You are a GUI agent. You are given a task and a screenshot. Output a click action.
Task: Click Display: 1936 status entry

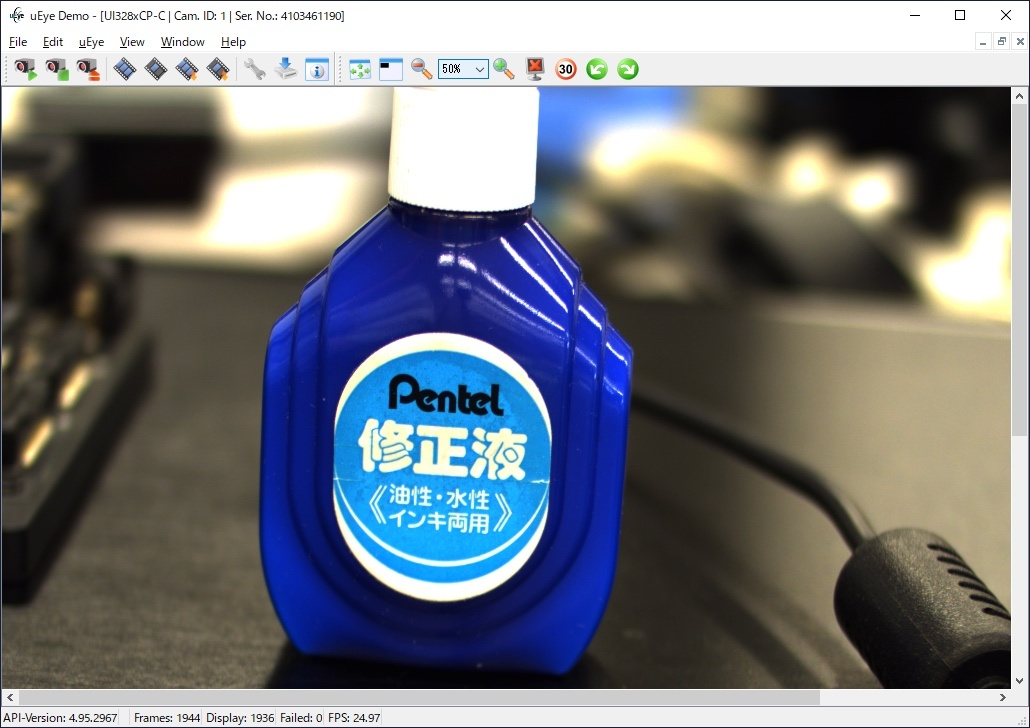point(240,718)
